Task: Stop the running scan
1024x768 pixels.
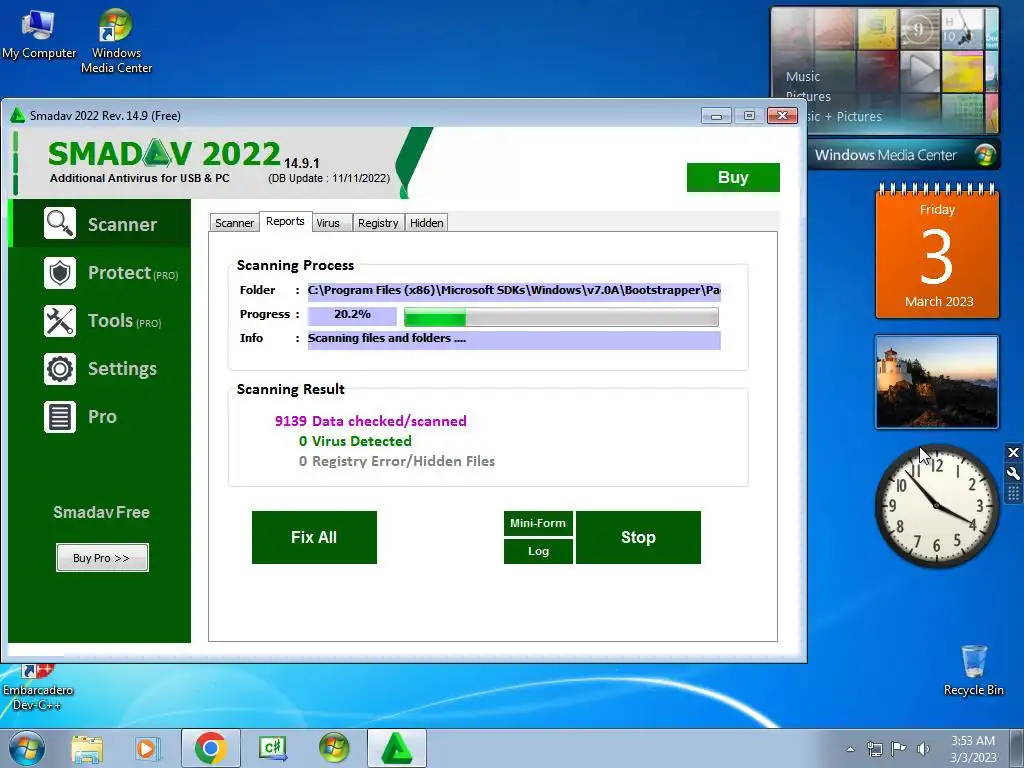Action: pyautogui.click(x=638, y=537)
